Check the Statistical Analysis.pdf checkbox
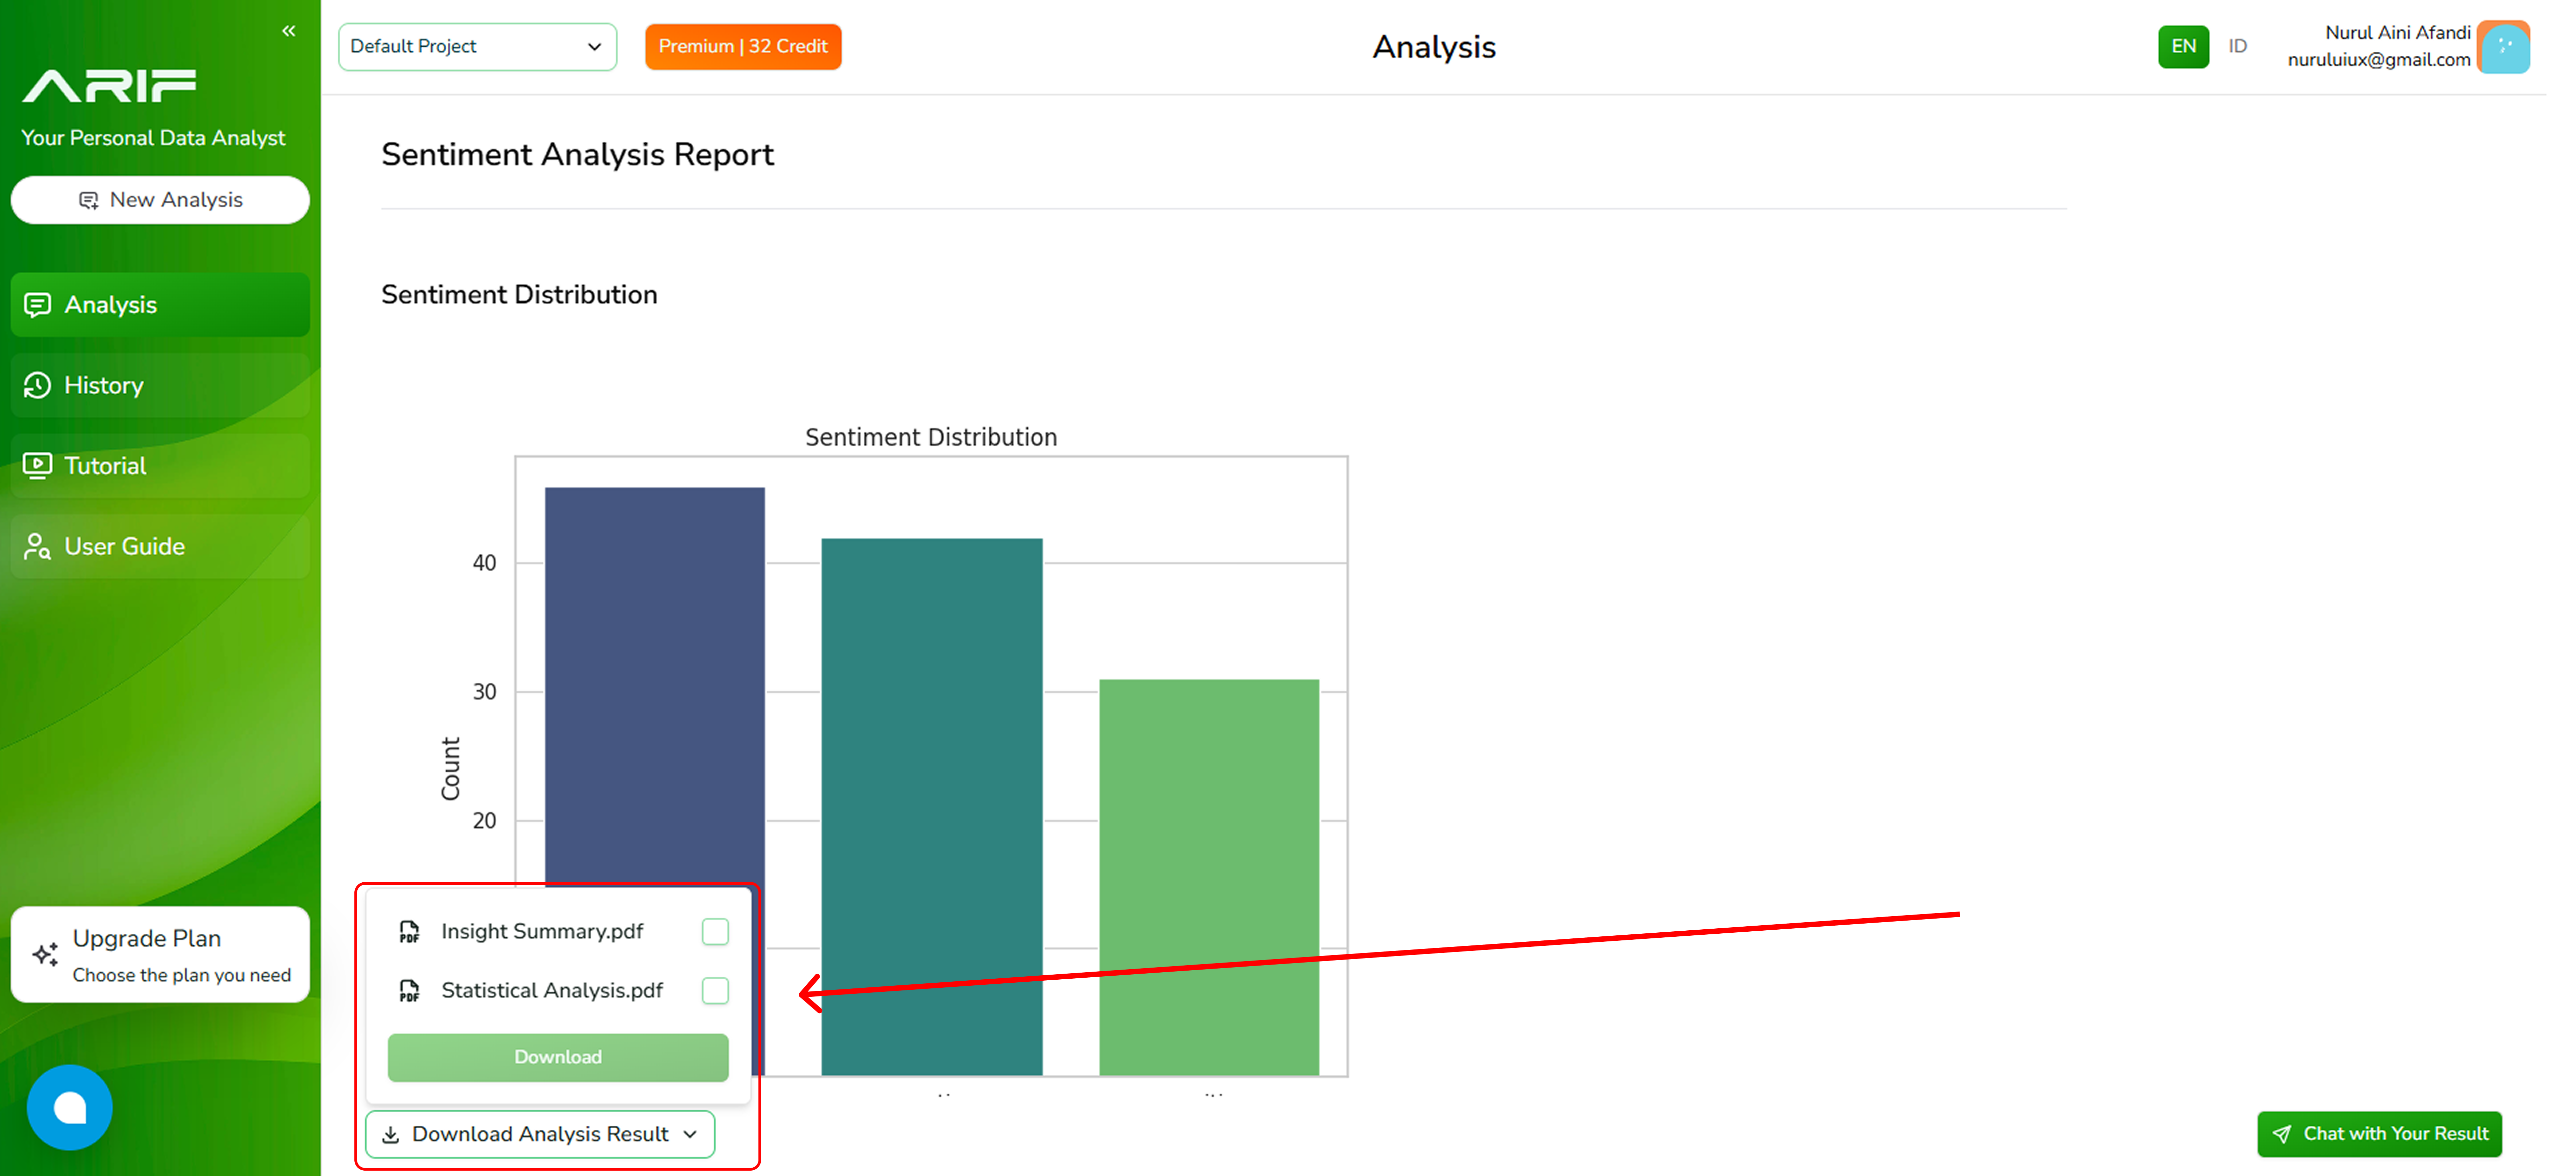 click(715, 991)
